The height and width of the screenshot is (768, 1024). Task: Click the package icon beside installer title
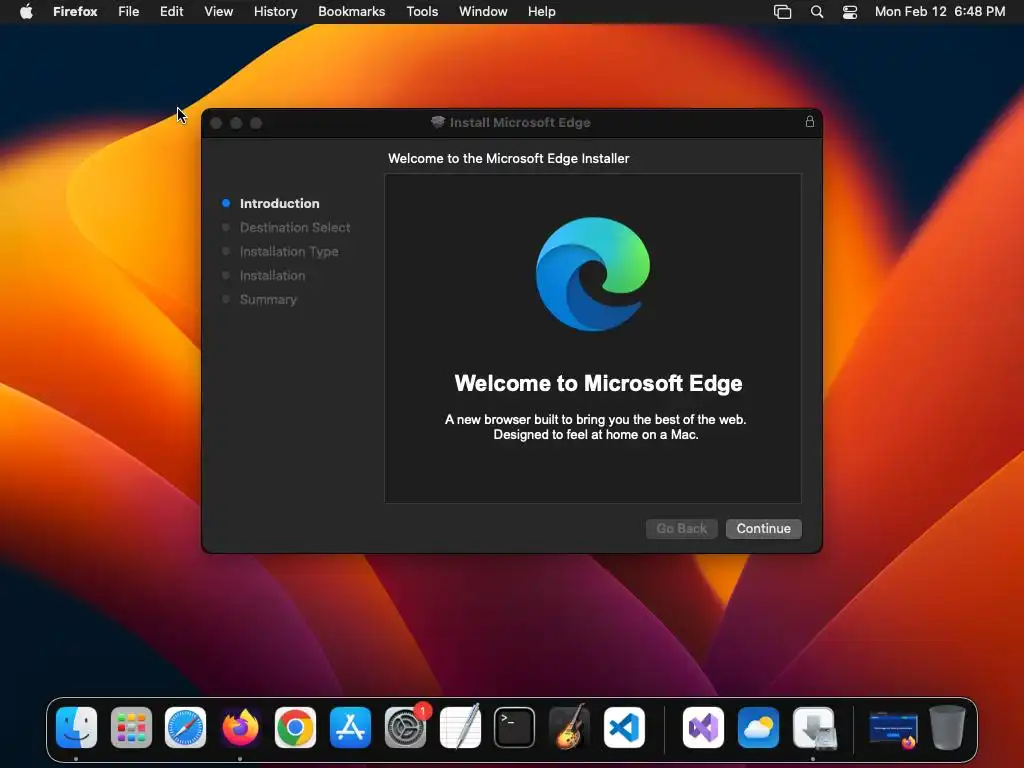point(438,122)
